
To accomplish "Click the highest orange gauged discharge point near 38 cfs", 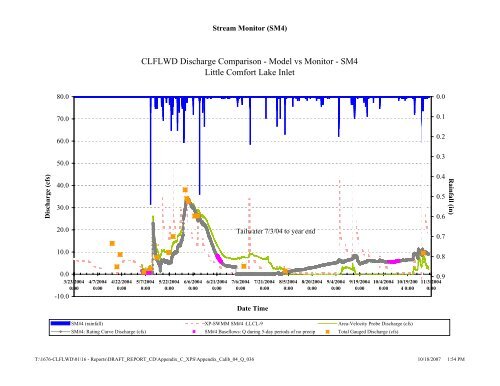I will click(x=185, y=190).
